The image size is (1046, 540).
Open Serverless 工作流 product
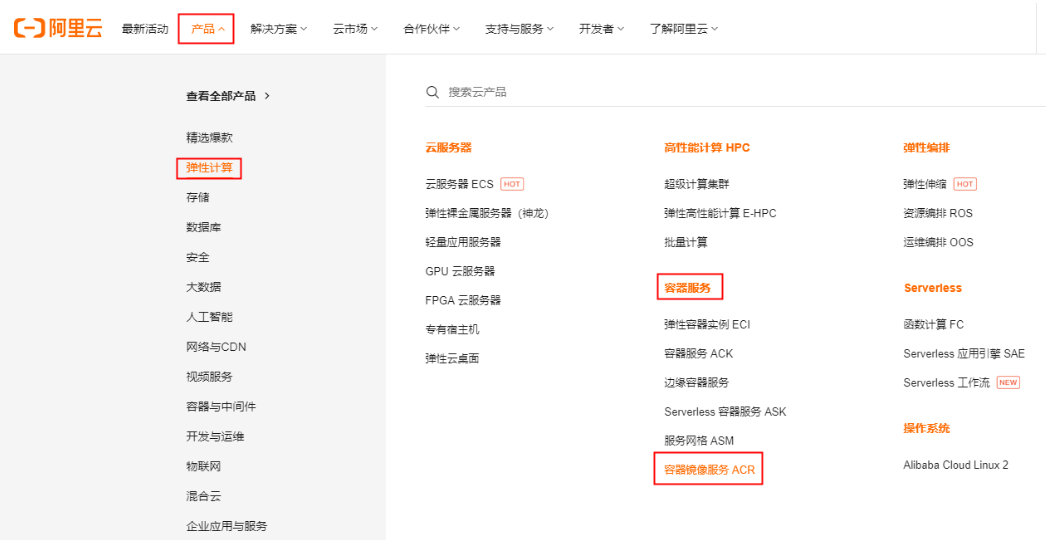947,383
